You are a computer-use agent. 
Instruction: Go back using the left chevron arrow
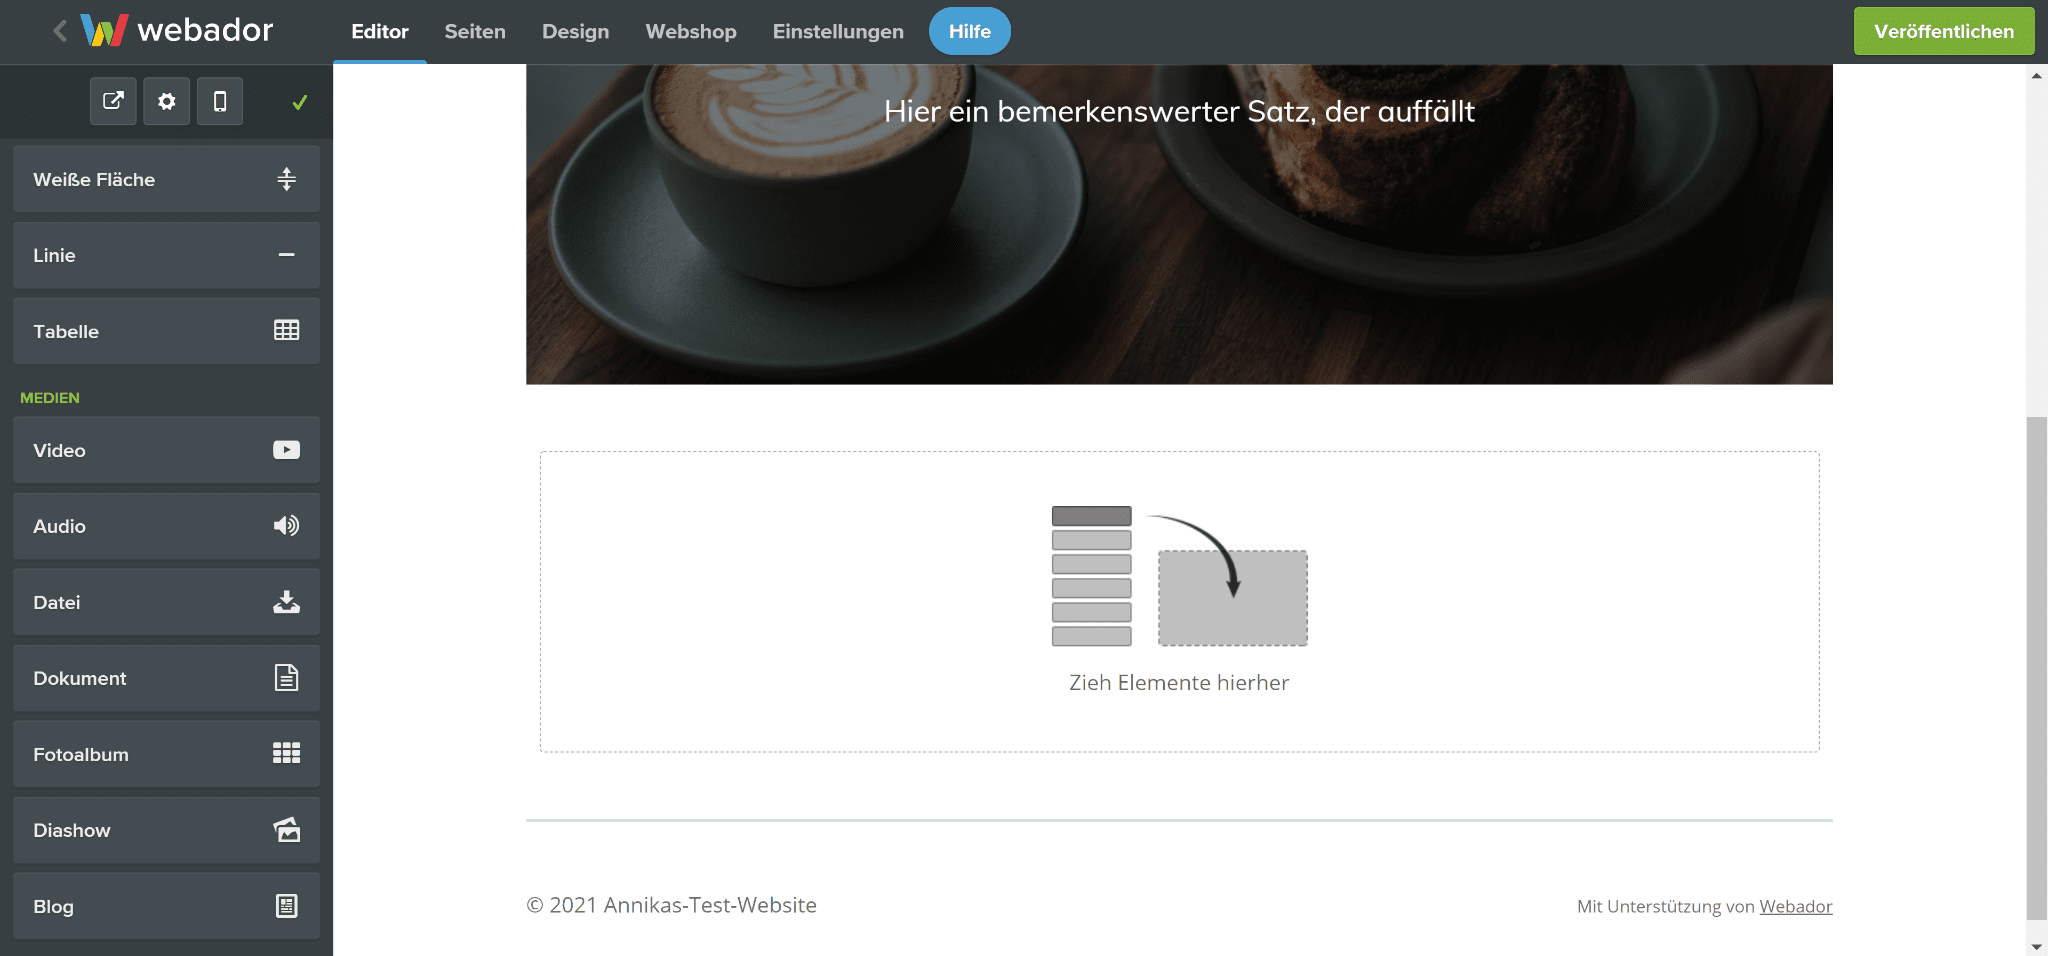pyautogui.click(x=60, y=31)
